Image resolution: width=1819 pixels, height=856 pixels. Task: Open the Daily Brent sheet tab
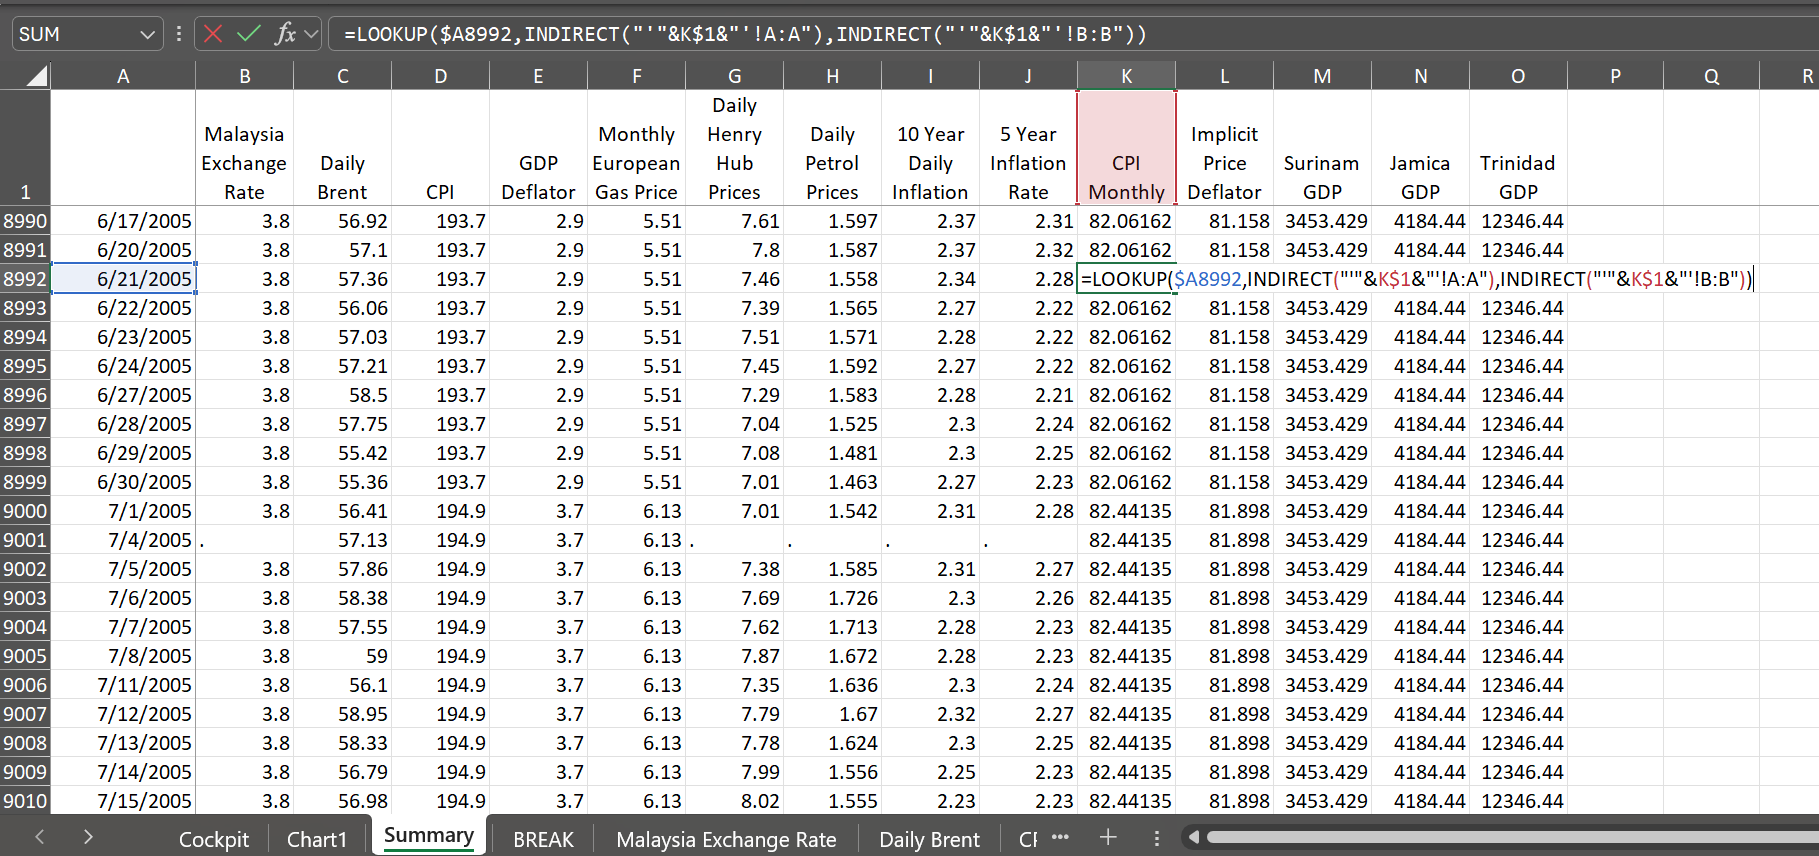(x=929, y=839)
